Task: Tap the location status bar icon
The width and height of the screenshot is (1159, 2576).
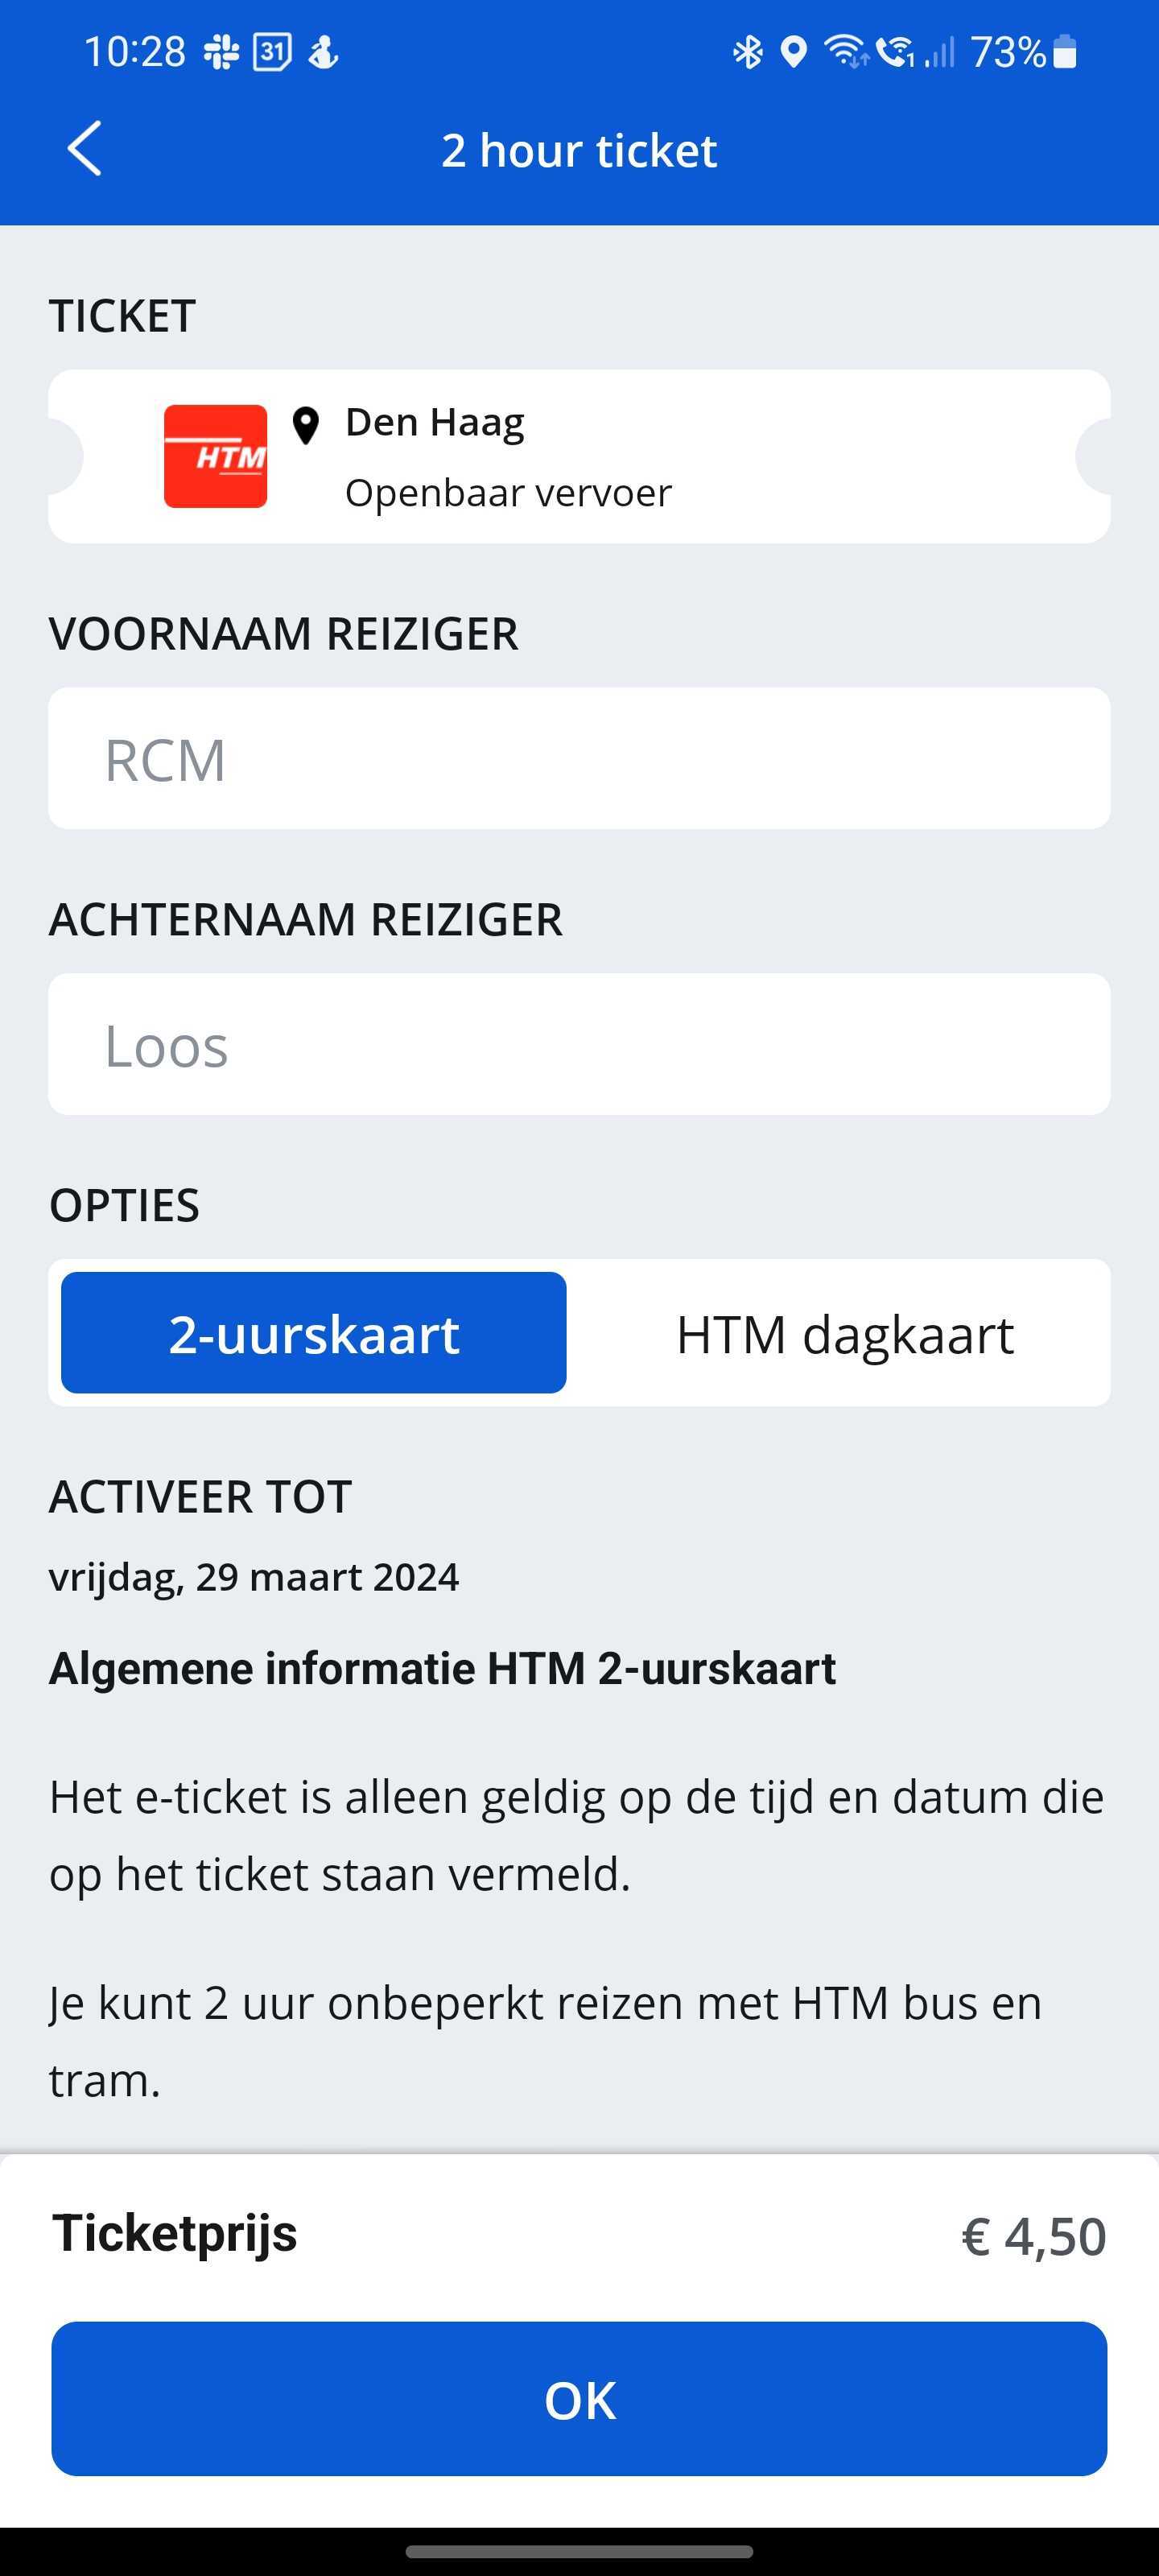Action: [794, 52]
